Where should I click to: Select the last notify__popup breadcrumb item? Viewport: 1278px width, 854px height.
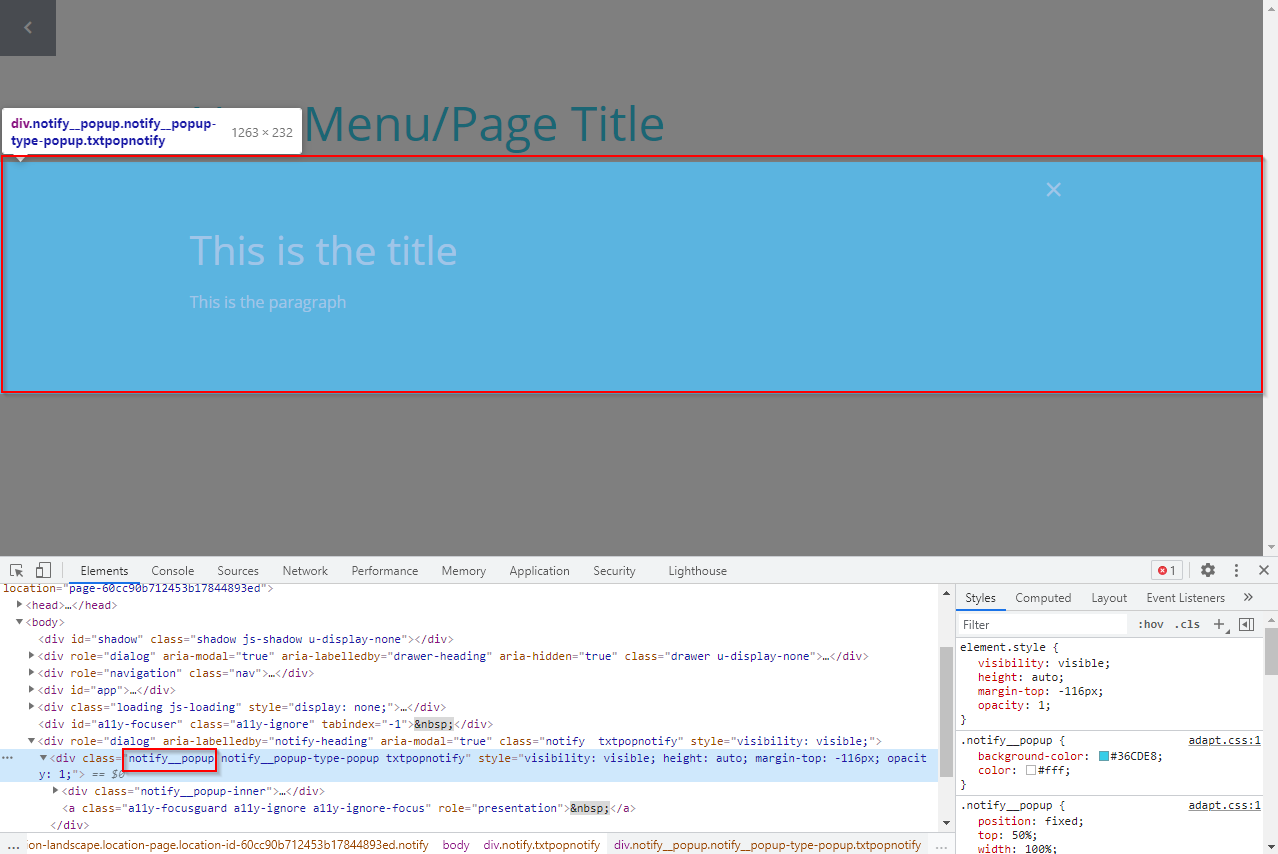768,845
